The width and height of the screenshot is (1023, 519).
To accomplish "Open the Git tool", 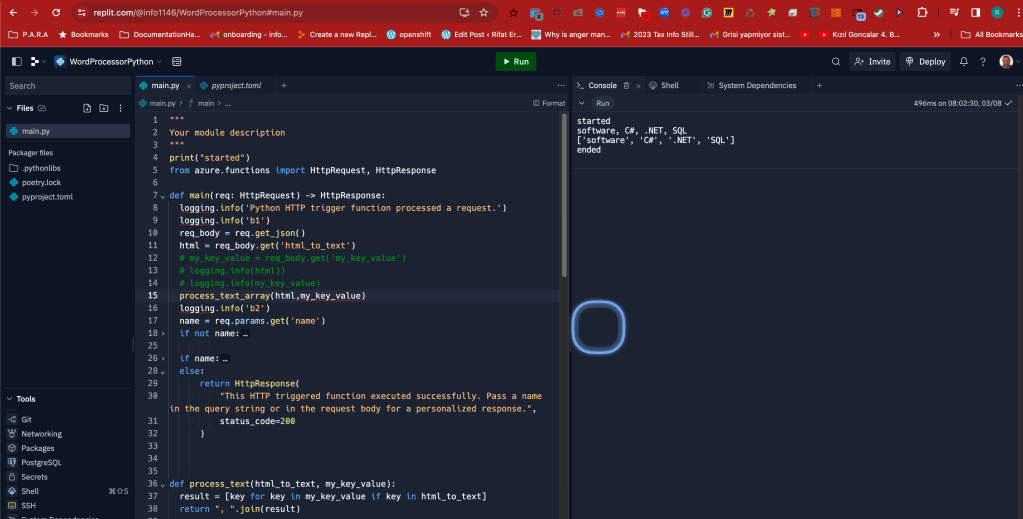I will tap(26, 420).
